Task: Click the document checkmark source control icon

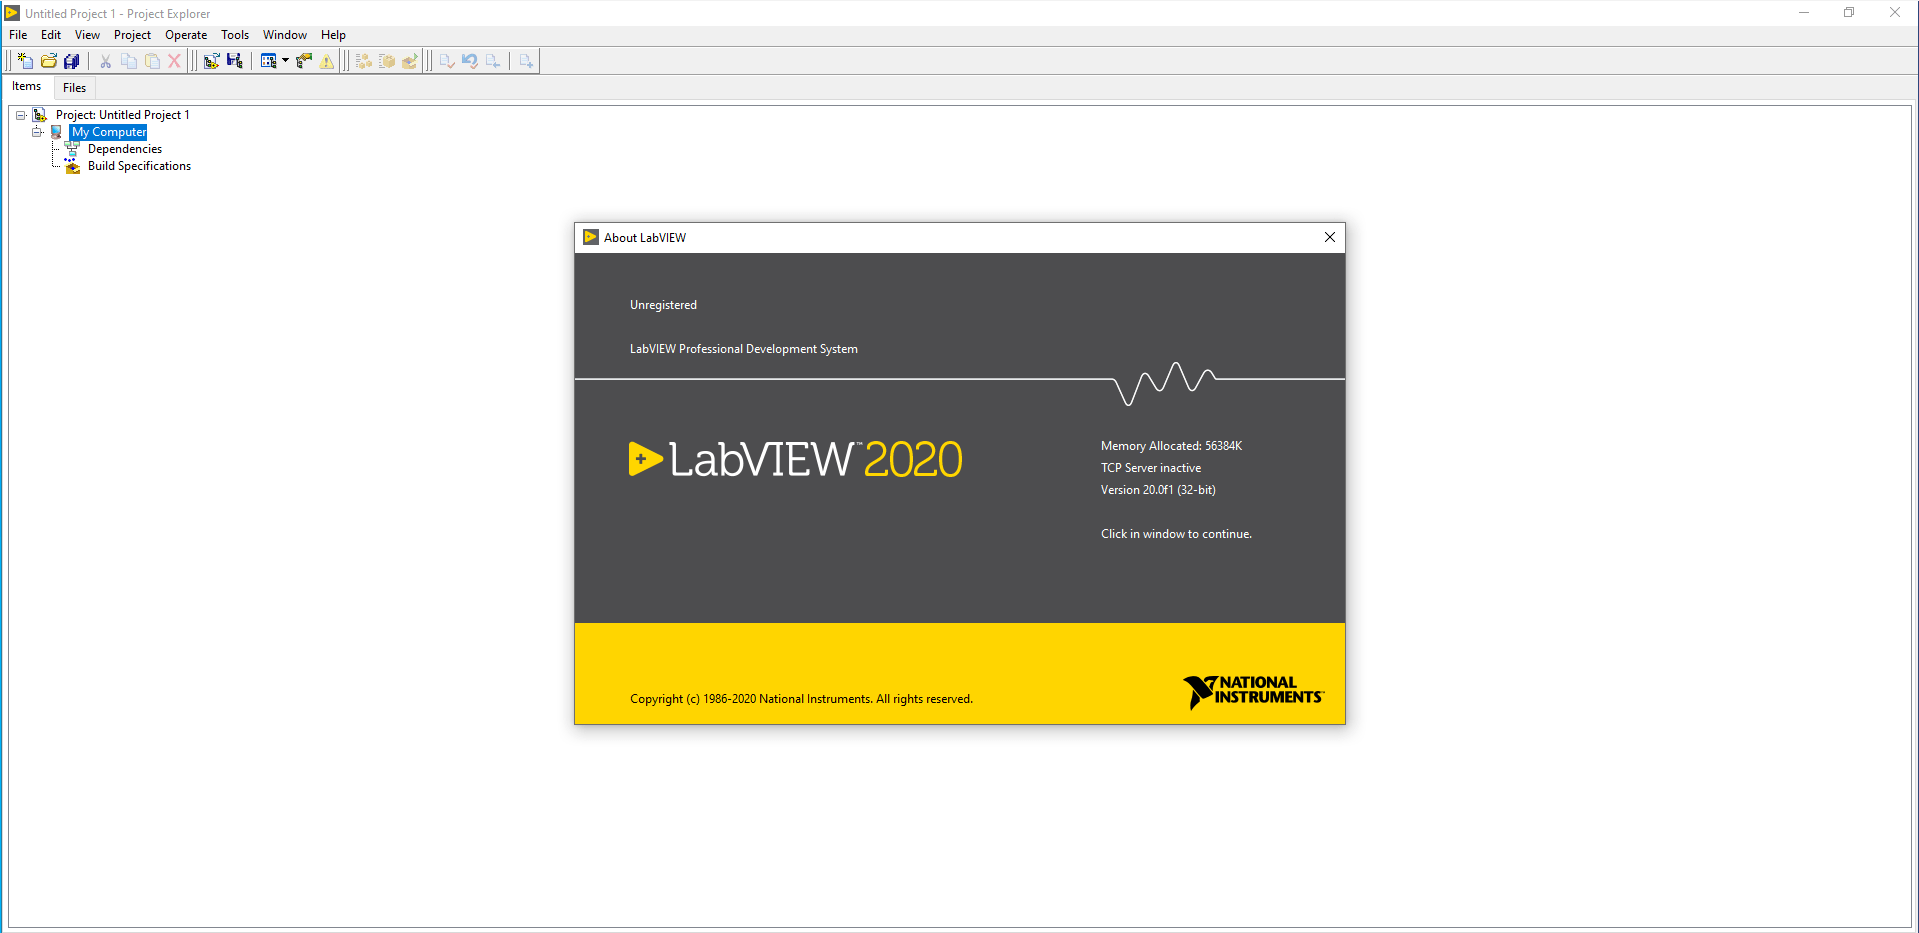Action: 447,61
